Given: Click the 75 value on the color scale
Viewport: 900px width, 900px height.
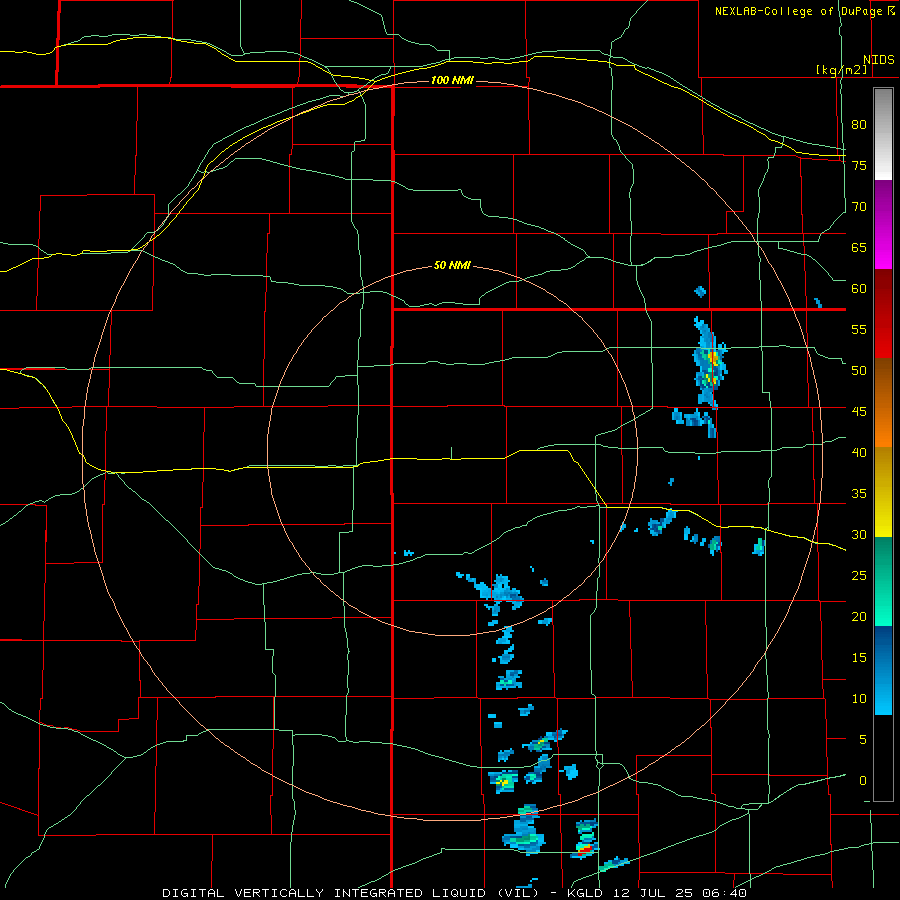Looking at the screenshot, I should point(859,165).
